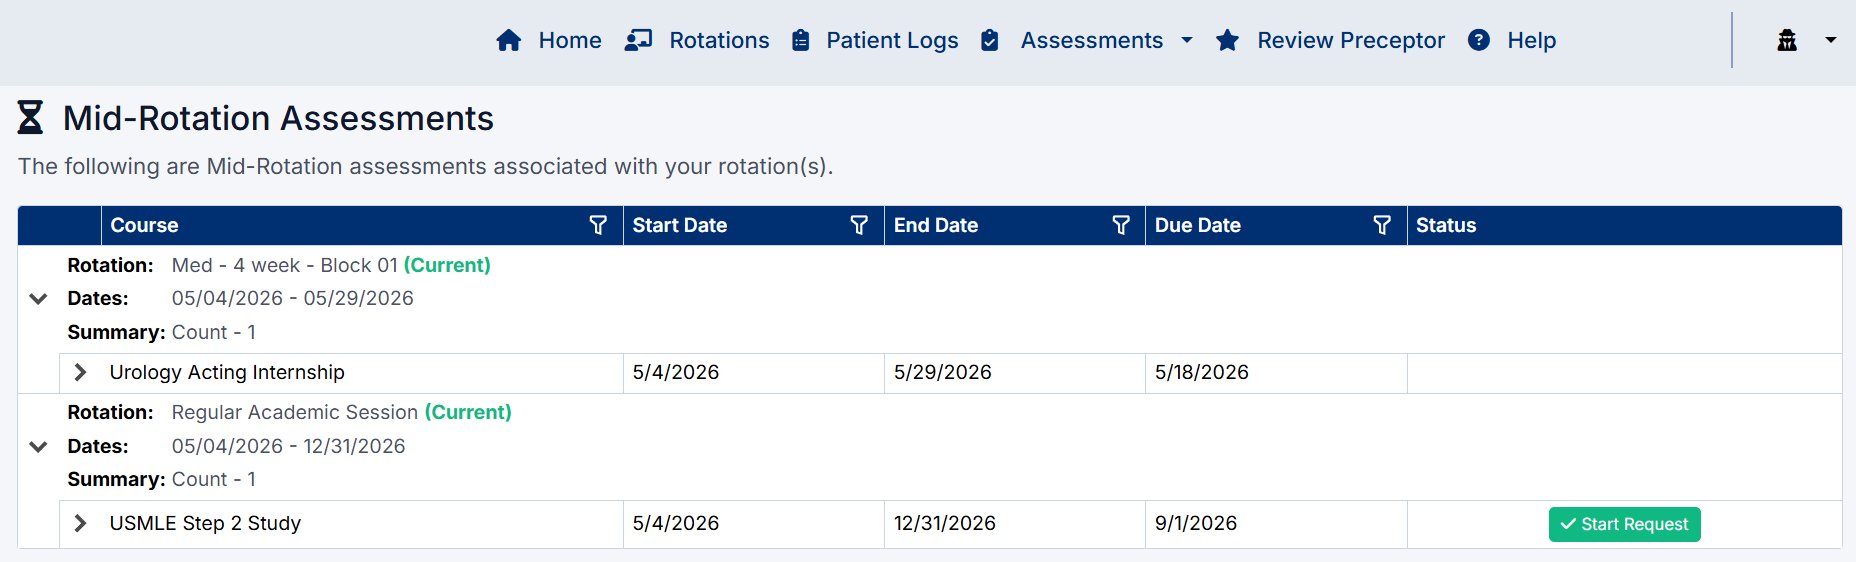Click the Help question mark icon
The image size is (1856, 562).
tap(1478, 40)
